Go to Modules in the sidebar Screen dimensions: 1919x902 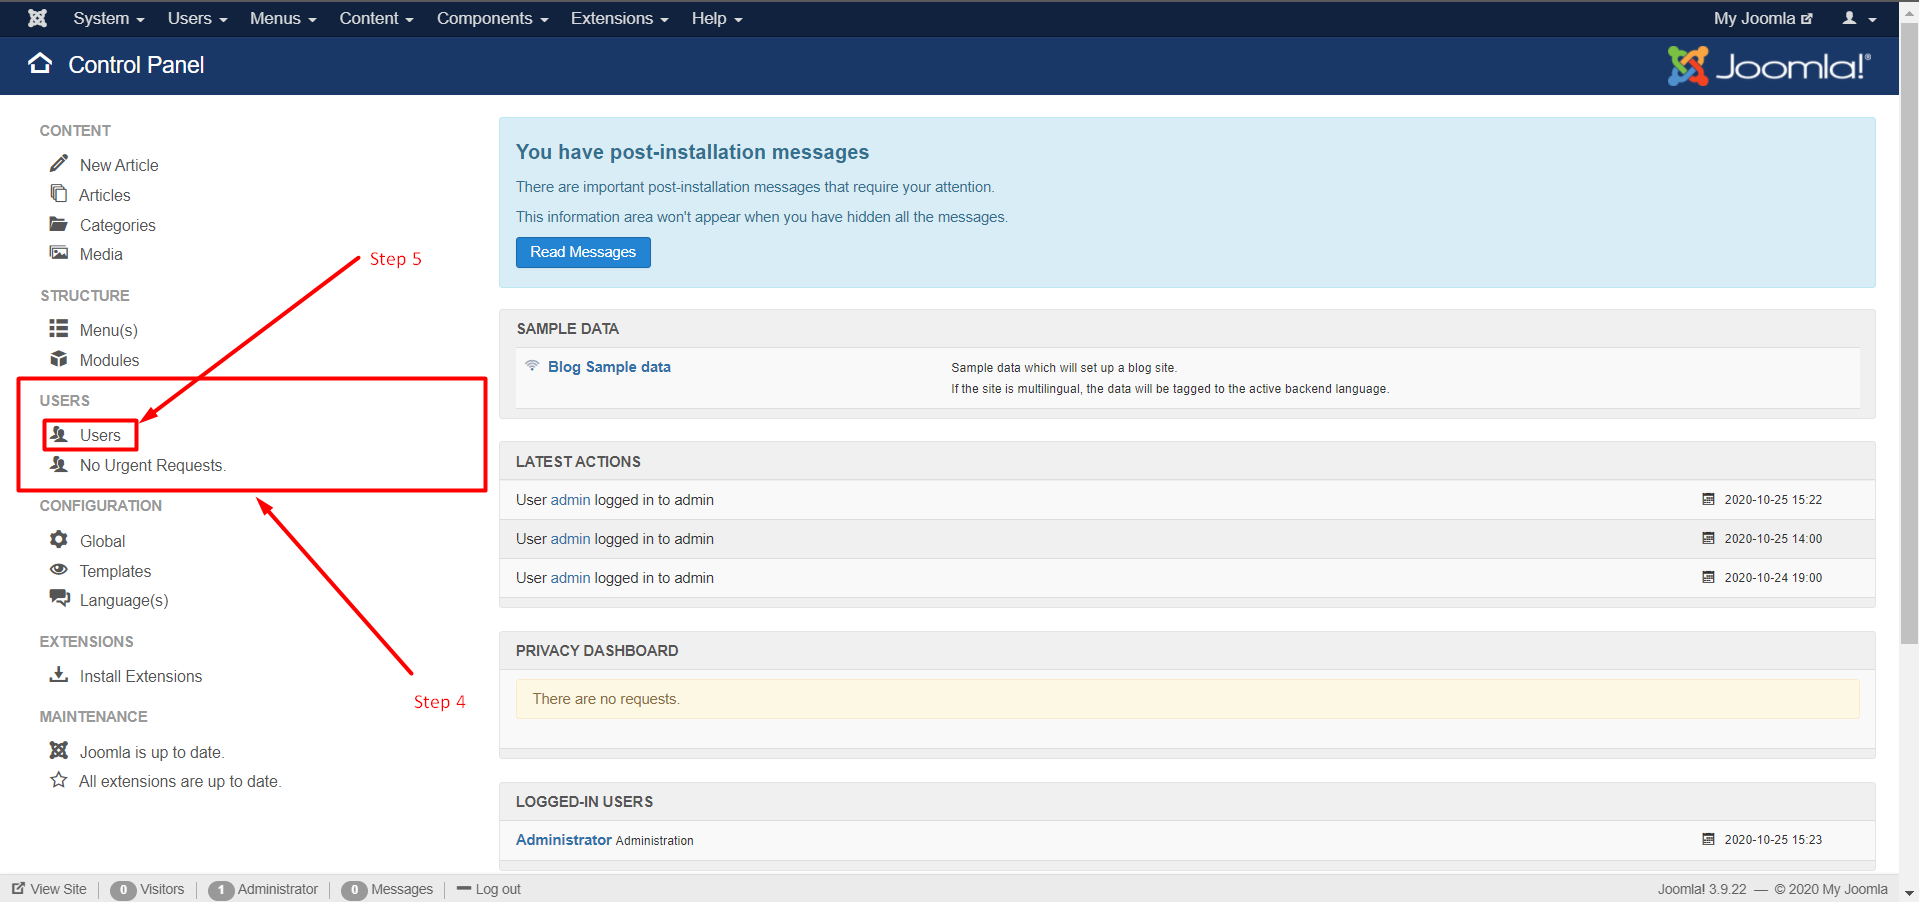(109, 360)
